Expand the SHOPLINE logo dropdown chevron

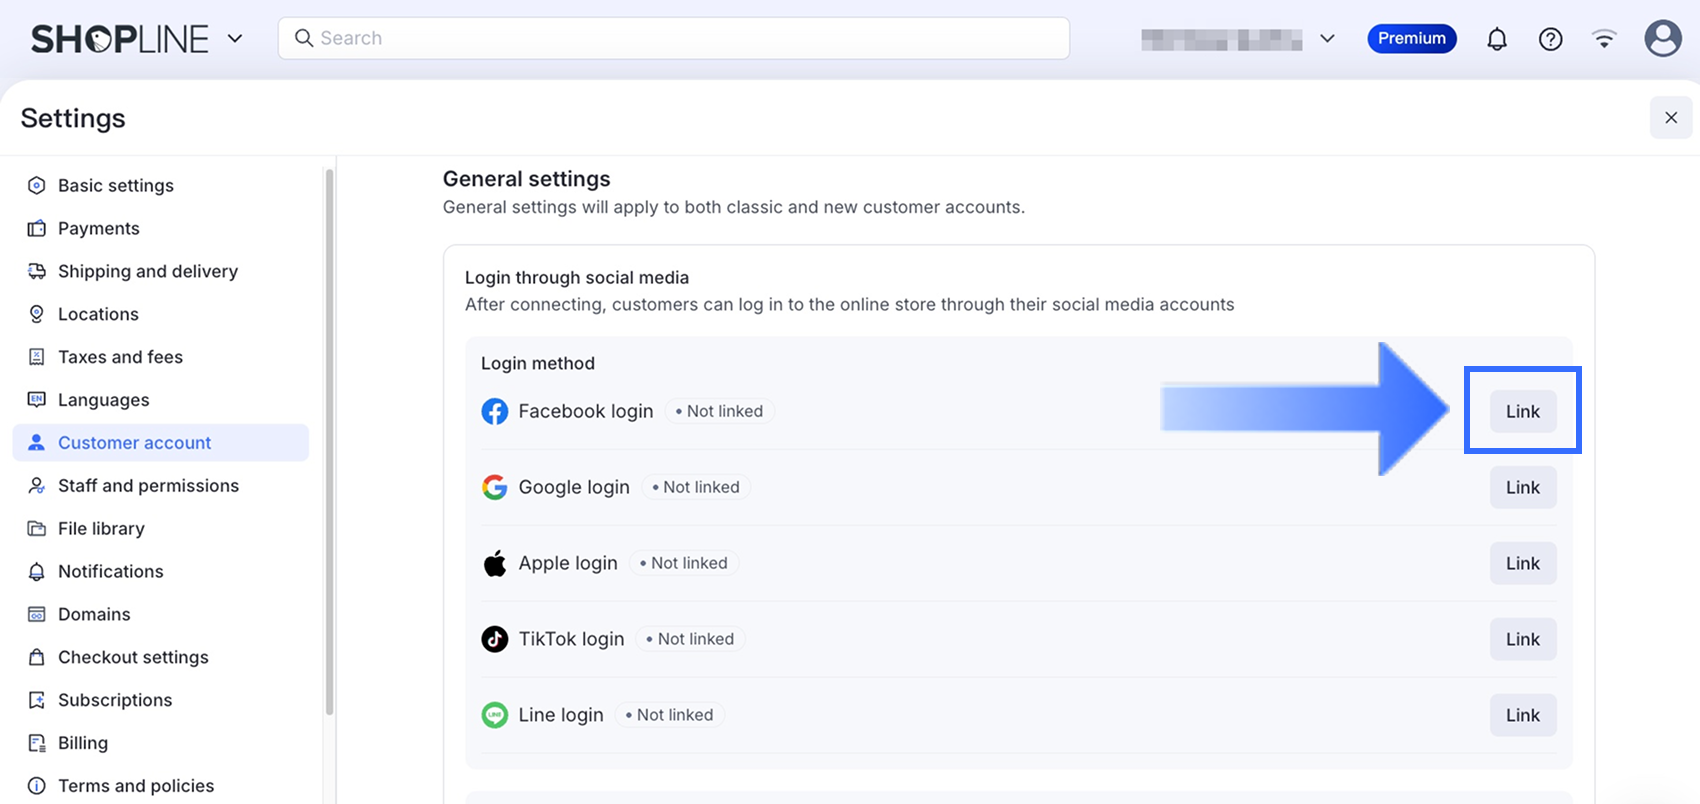point(235,39)
